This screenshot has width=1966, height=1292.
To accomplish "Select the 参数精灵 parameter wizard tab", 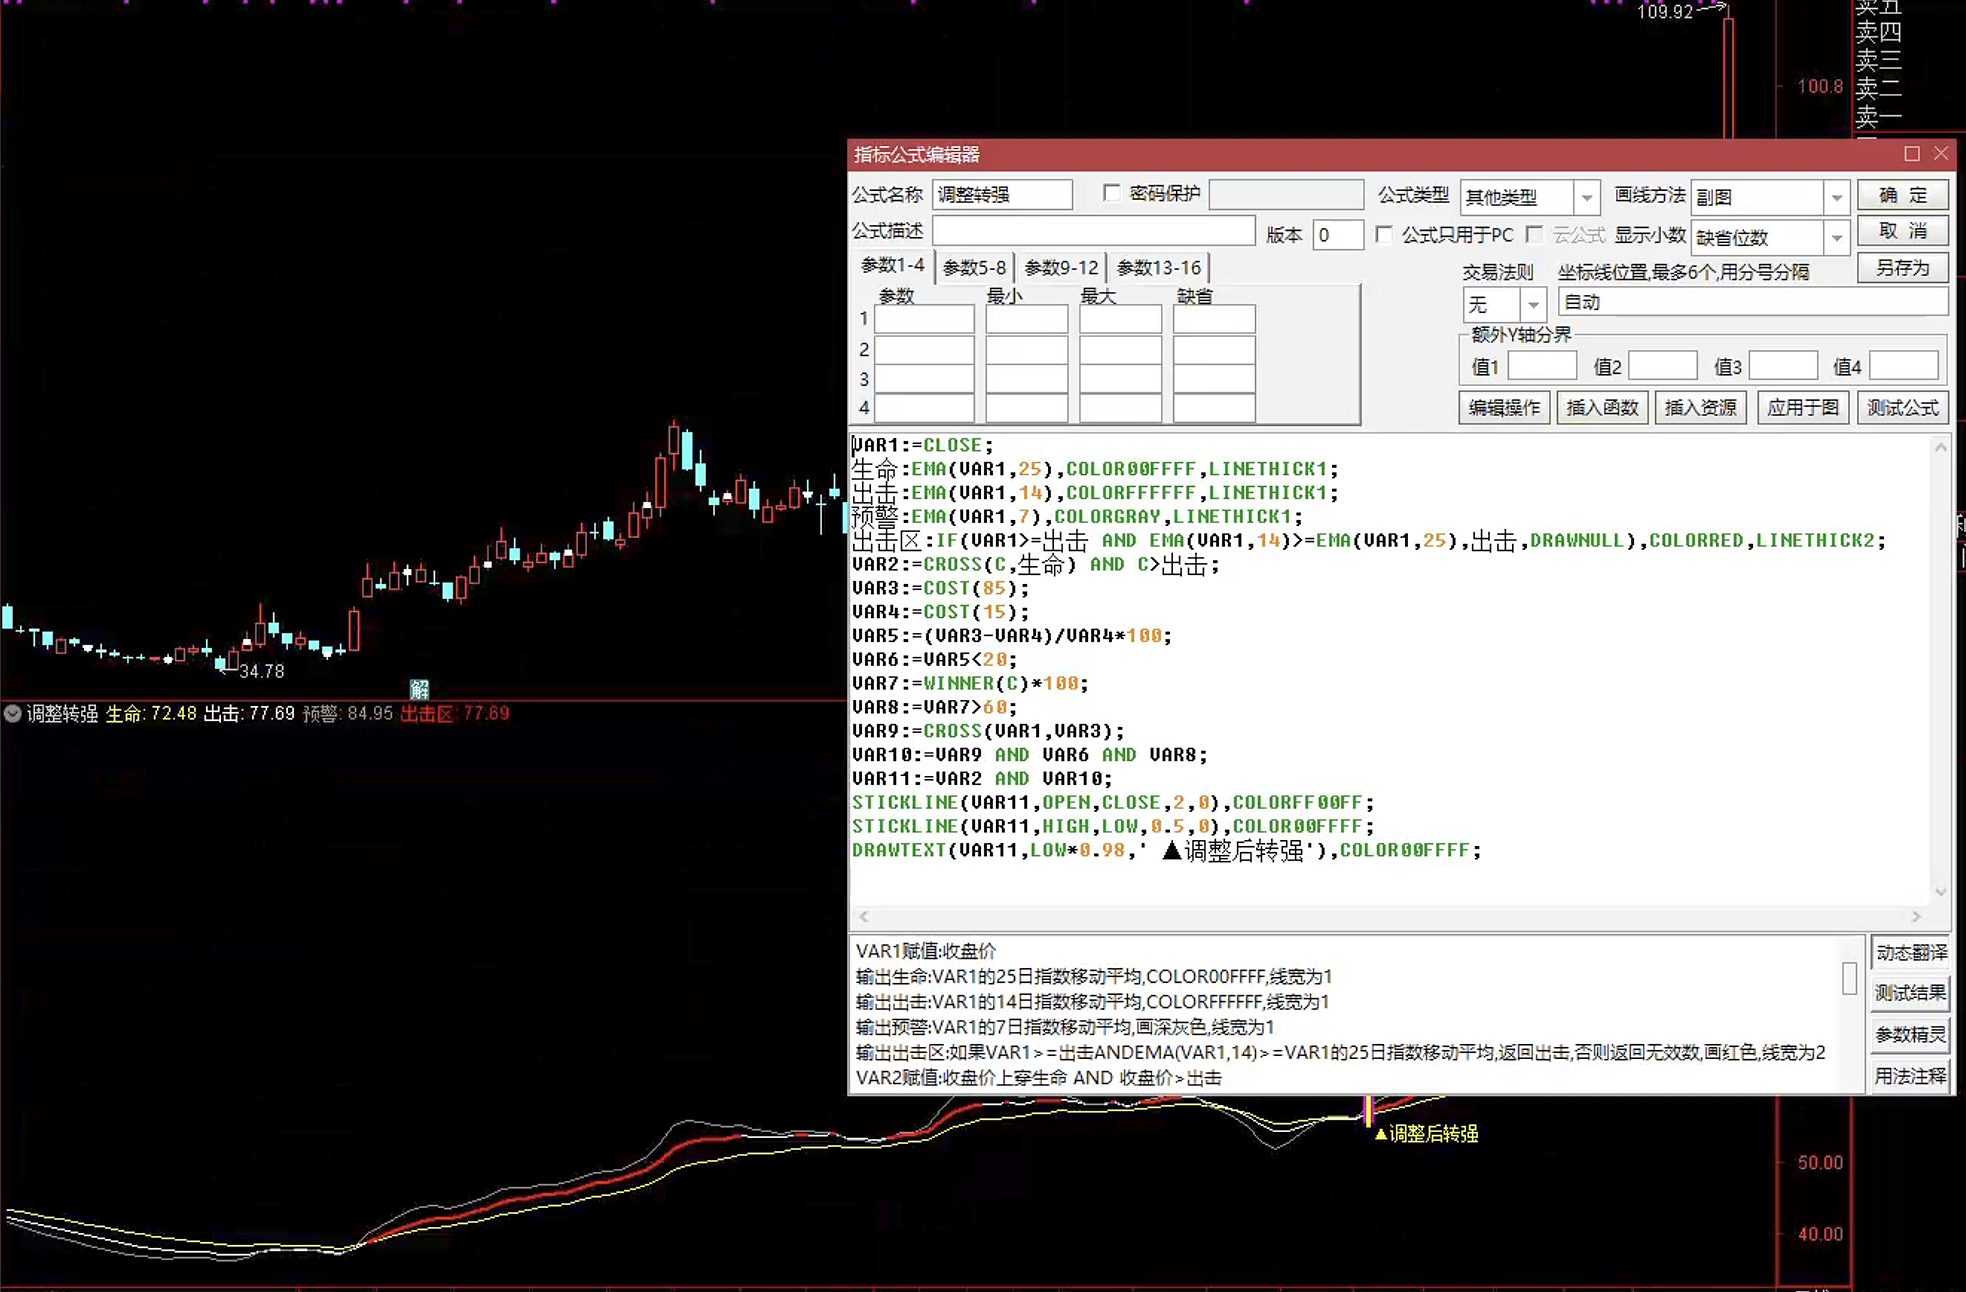I will click(1911, 1035).
